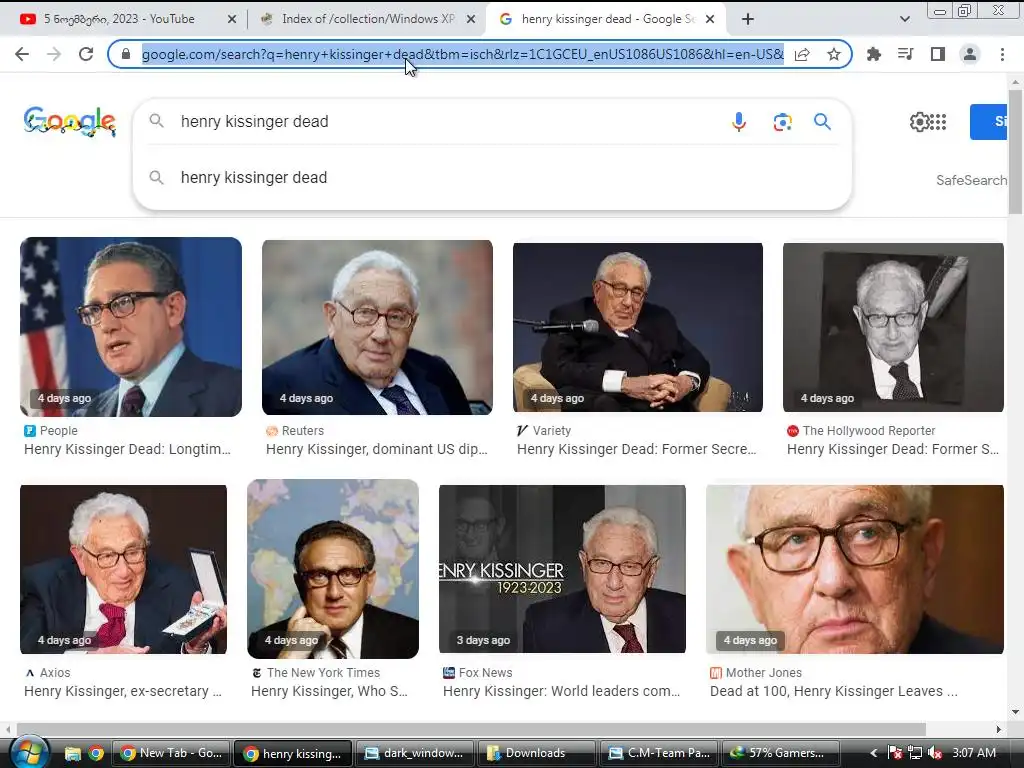
Task: Click the browser back arrow
Action: click(22, 54)
